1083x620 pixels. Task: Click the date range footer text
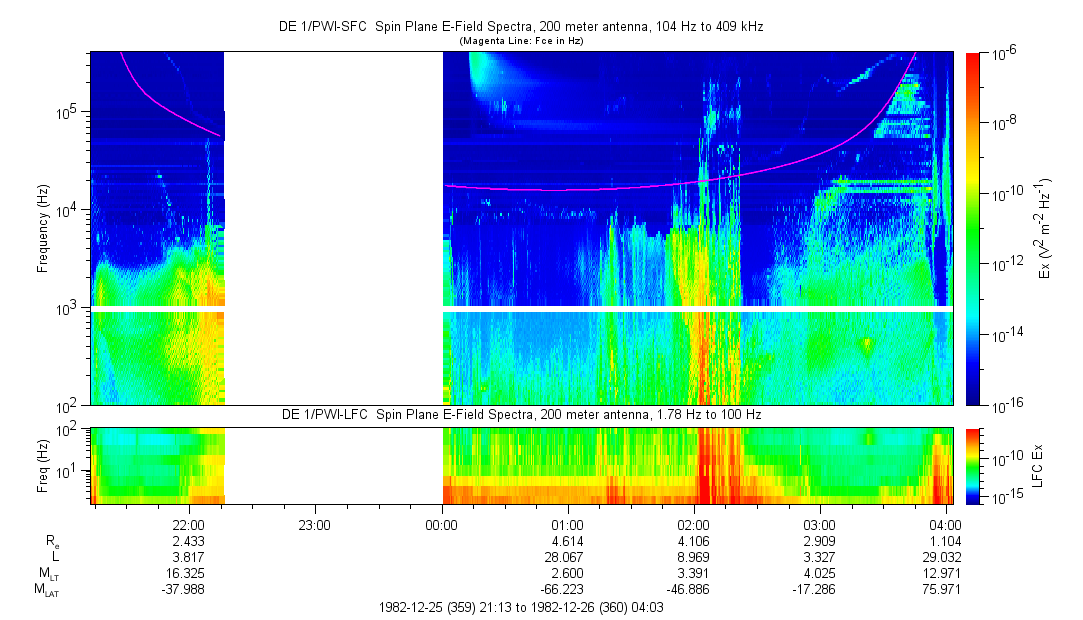coord(520,607)
